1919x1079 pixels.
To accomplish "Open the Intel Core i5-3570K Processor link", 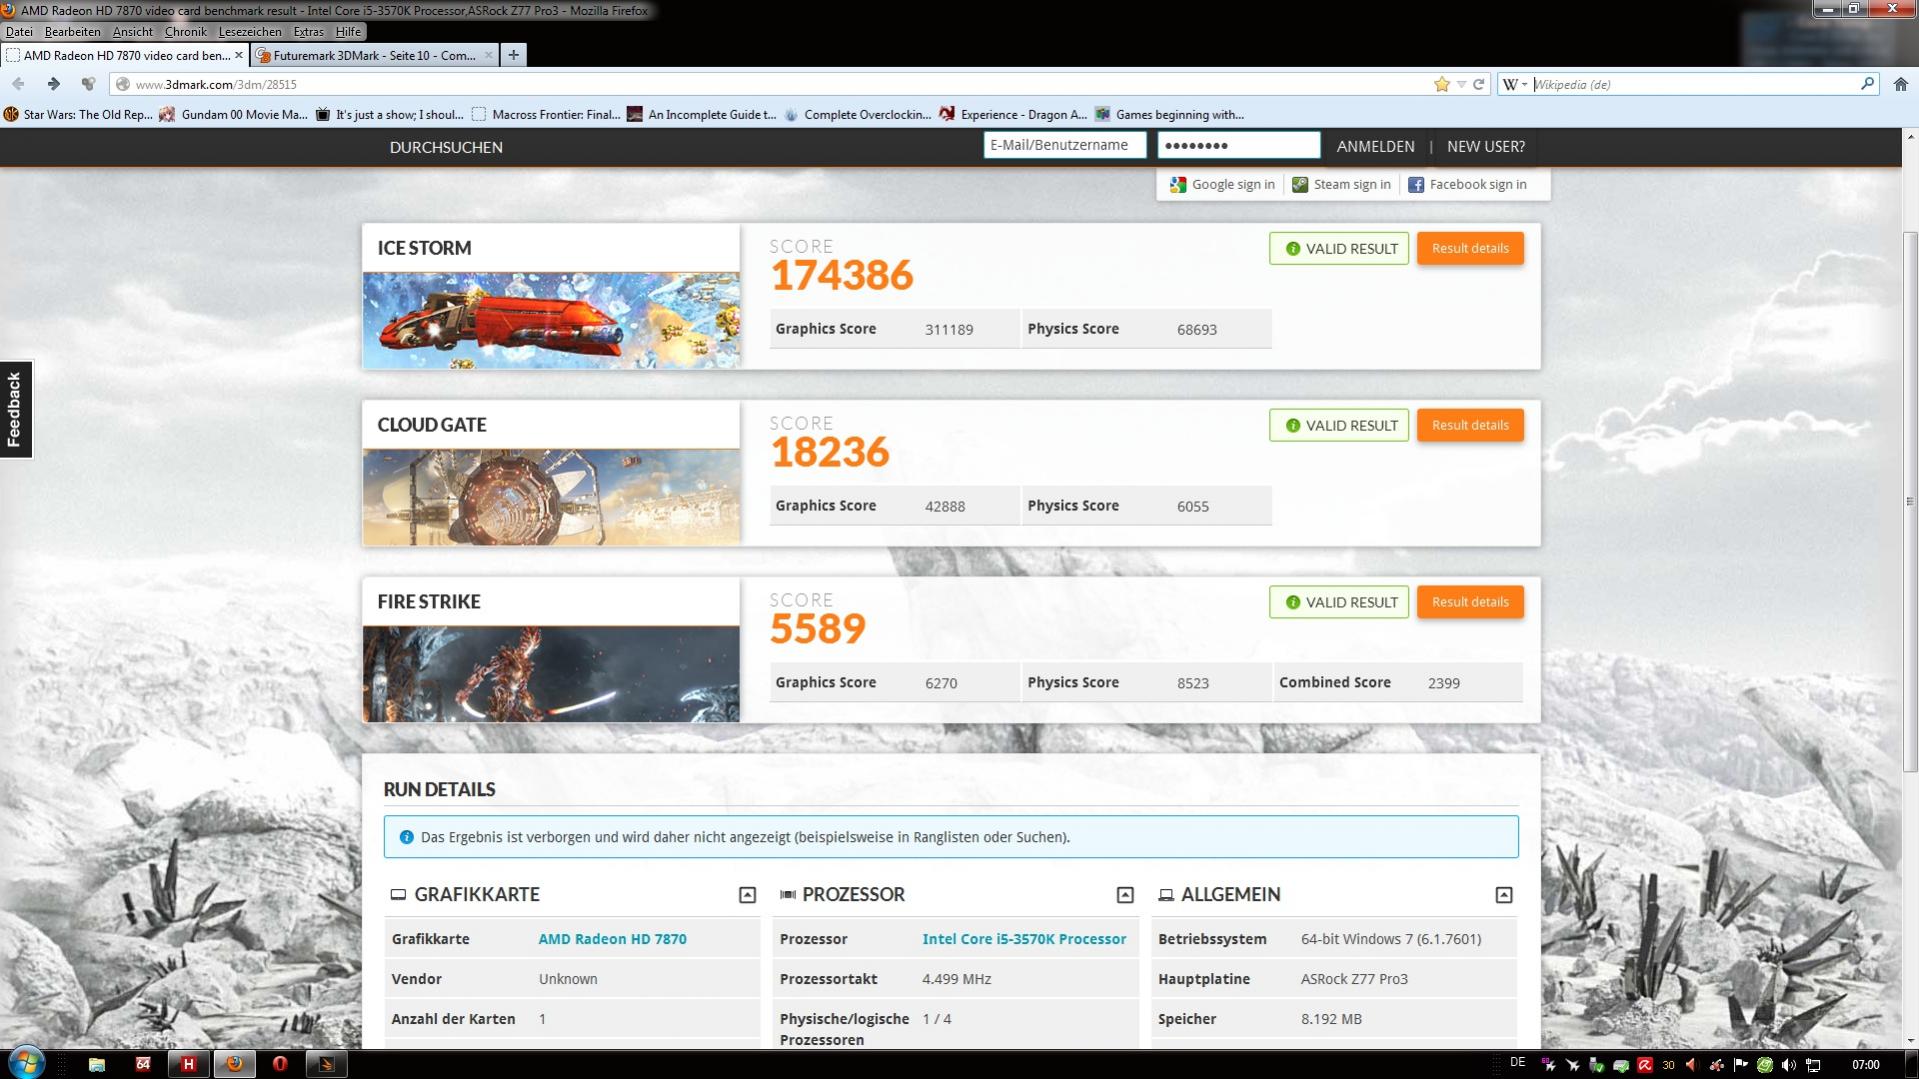I will click(x=1024, y=939).
